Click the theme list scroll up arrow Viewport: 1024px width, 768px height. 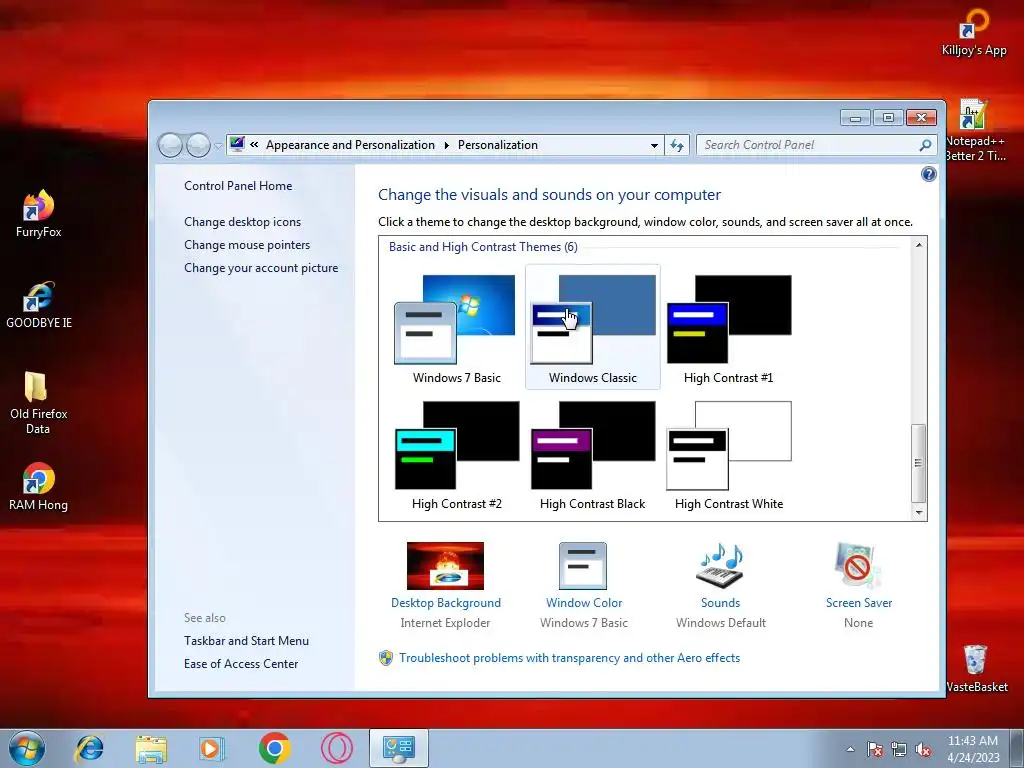919,246
